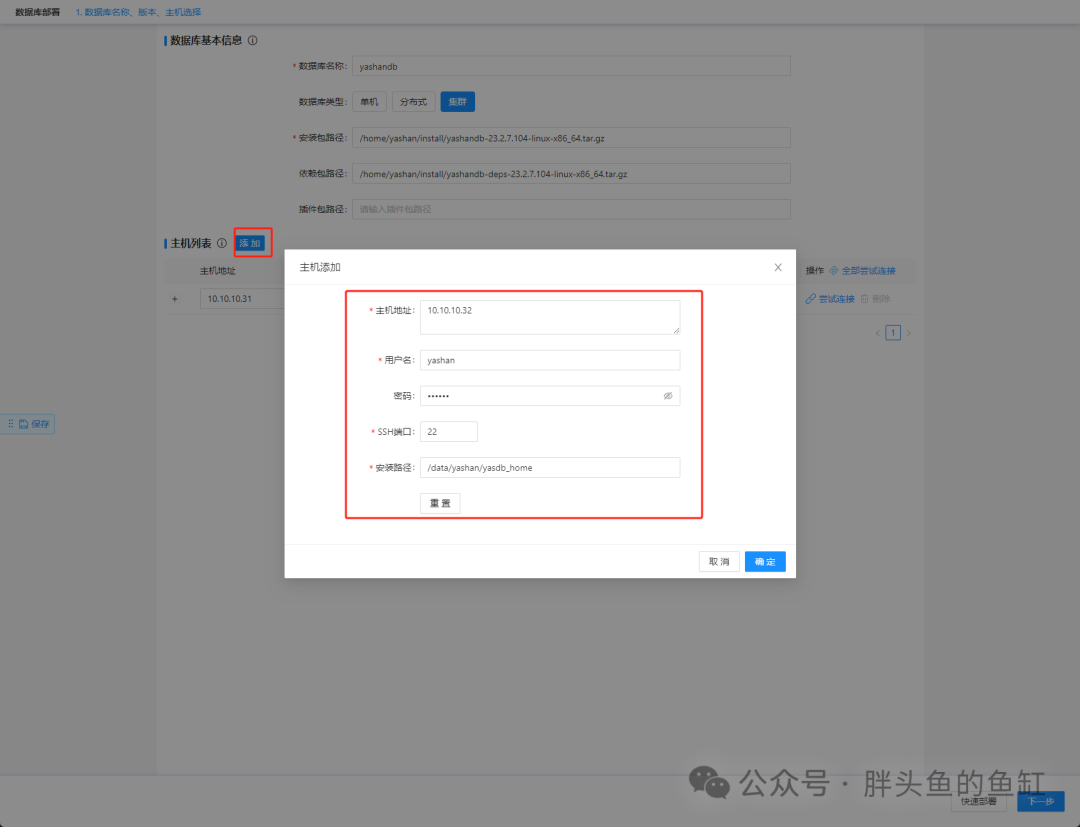Screen dimensions: 1080x827
Task: Click the 确定 button in dialog
Action: coord(765,562)
